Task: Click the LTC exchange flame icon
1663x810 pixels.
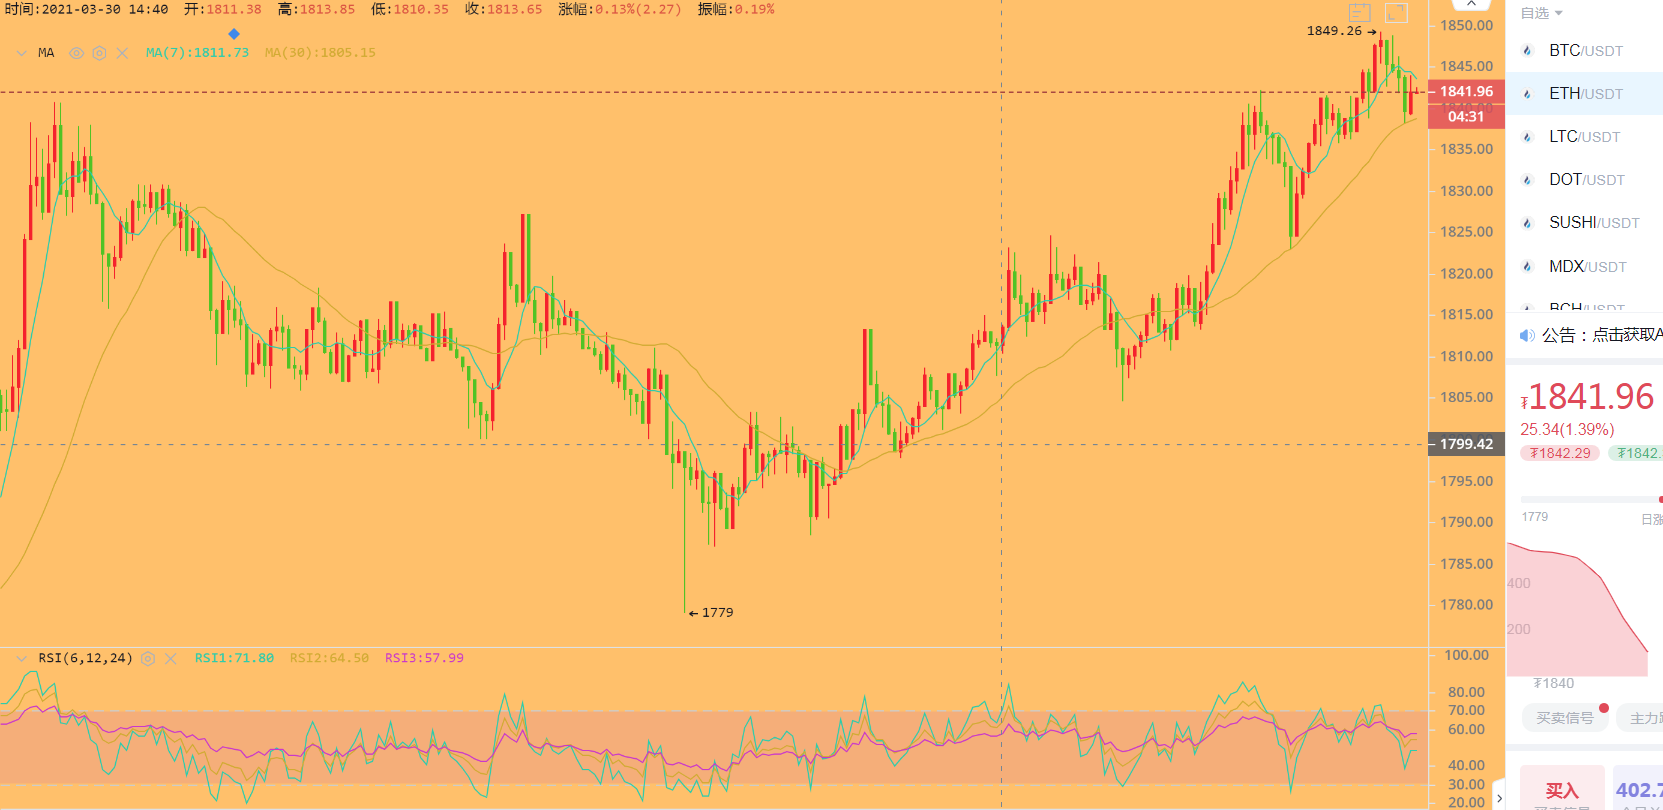Action: pyautogui.click(x=1527, y=137)
